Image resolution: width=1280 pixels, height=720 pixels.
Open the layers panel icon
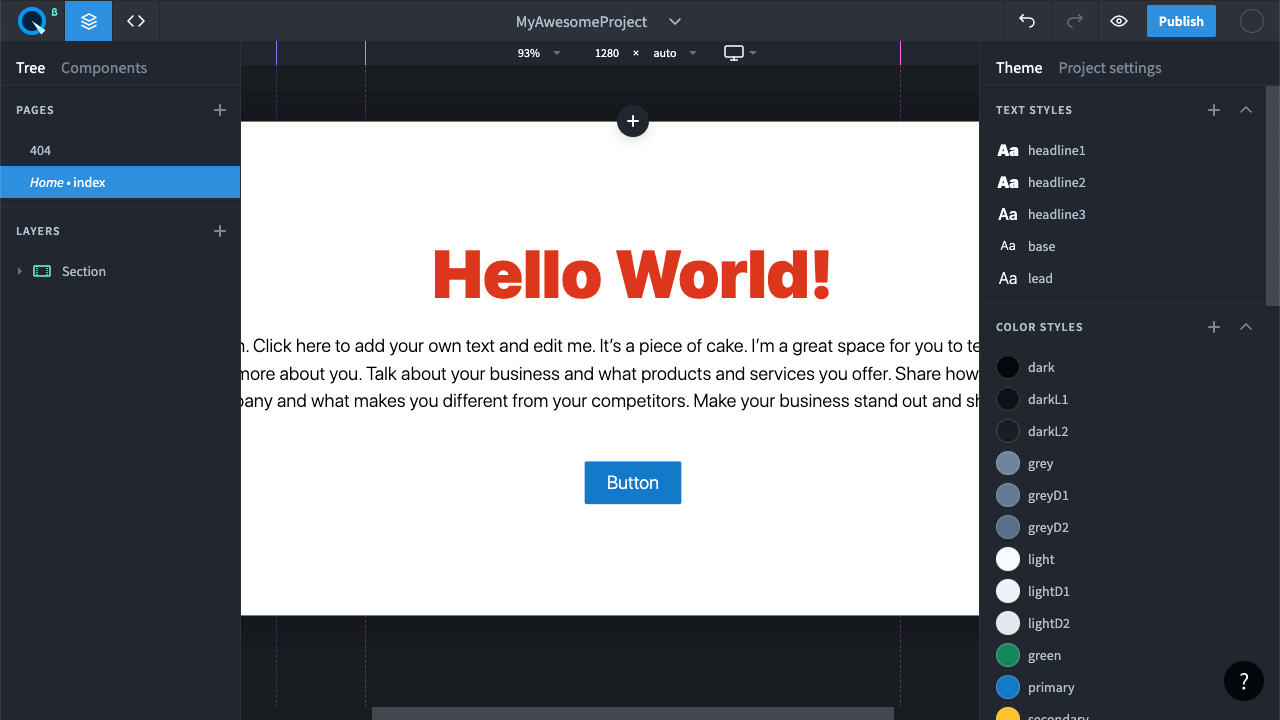tap(89, 21)
